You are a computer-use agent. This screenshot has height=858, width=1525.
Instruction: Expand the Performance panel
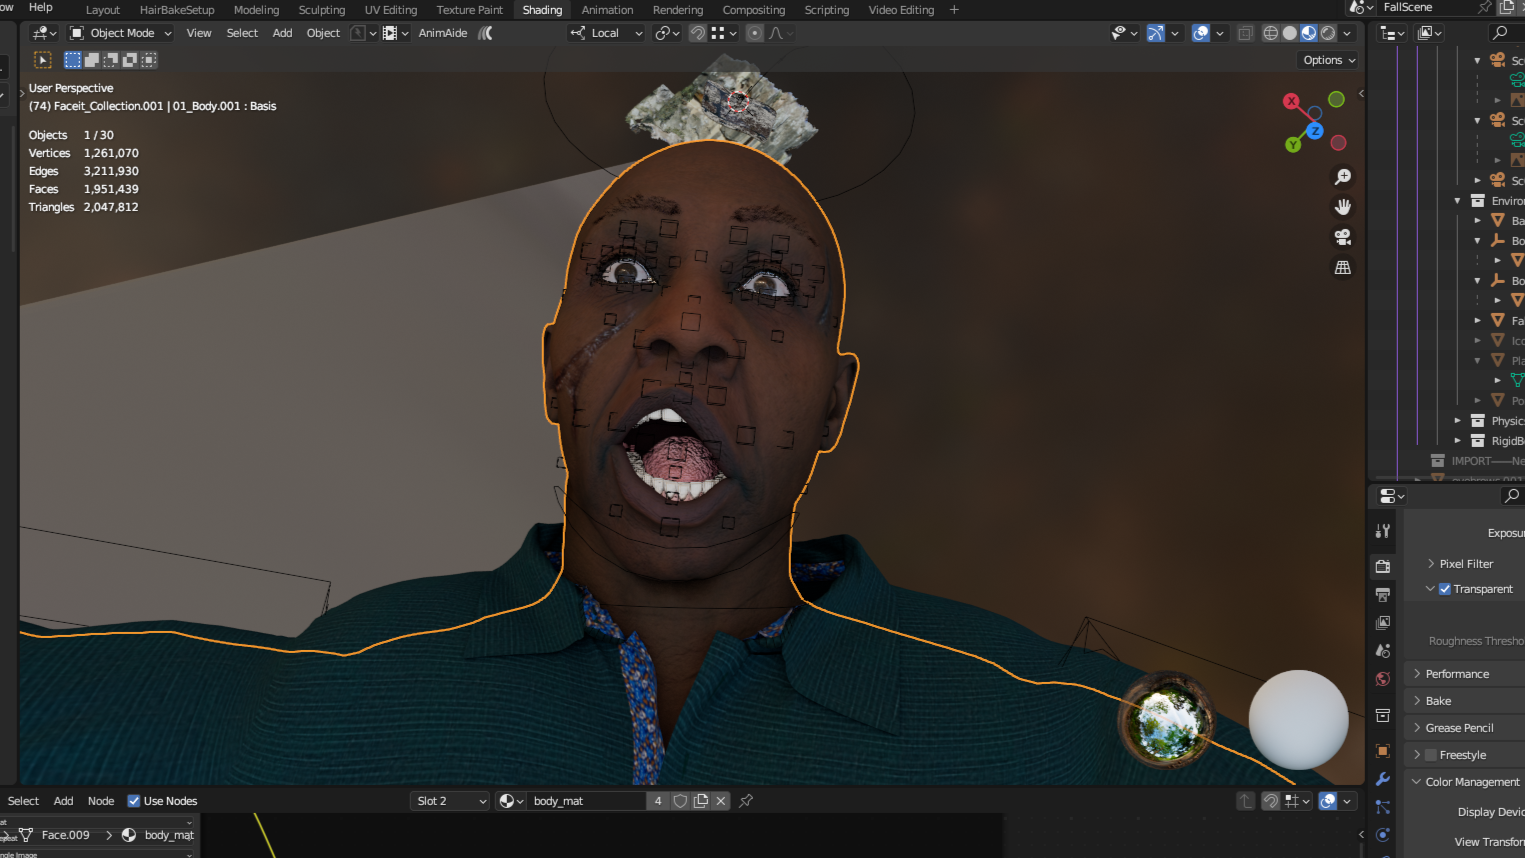(x=1457, y=674)
